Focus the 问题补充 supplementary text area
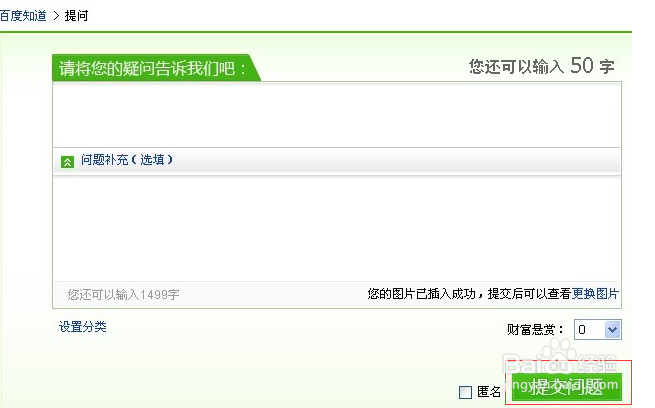 [x=337, y=228]
